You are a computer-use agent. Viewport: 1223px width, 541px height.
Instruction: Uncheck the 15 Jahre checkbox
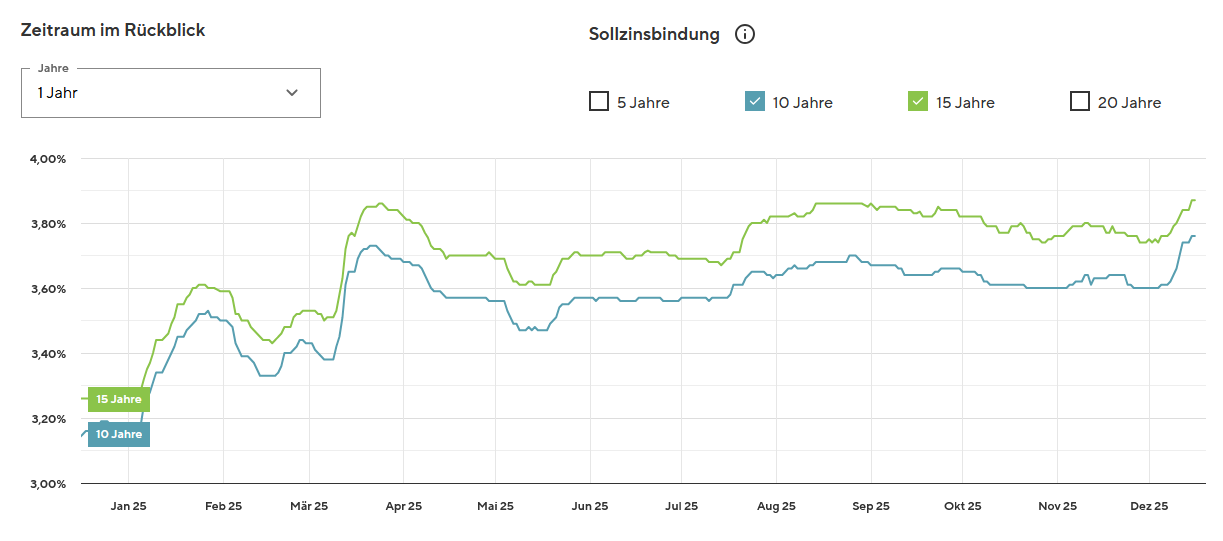[x=918, y=101]
